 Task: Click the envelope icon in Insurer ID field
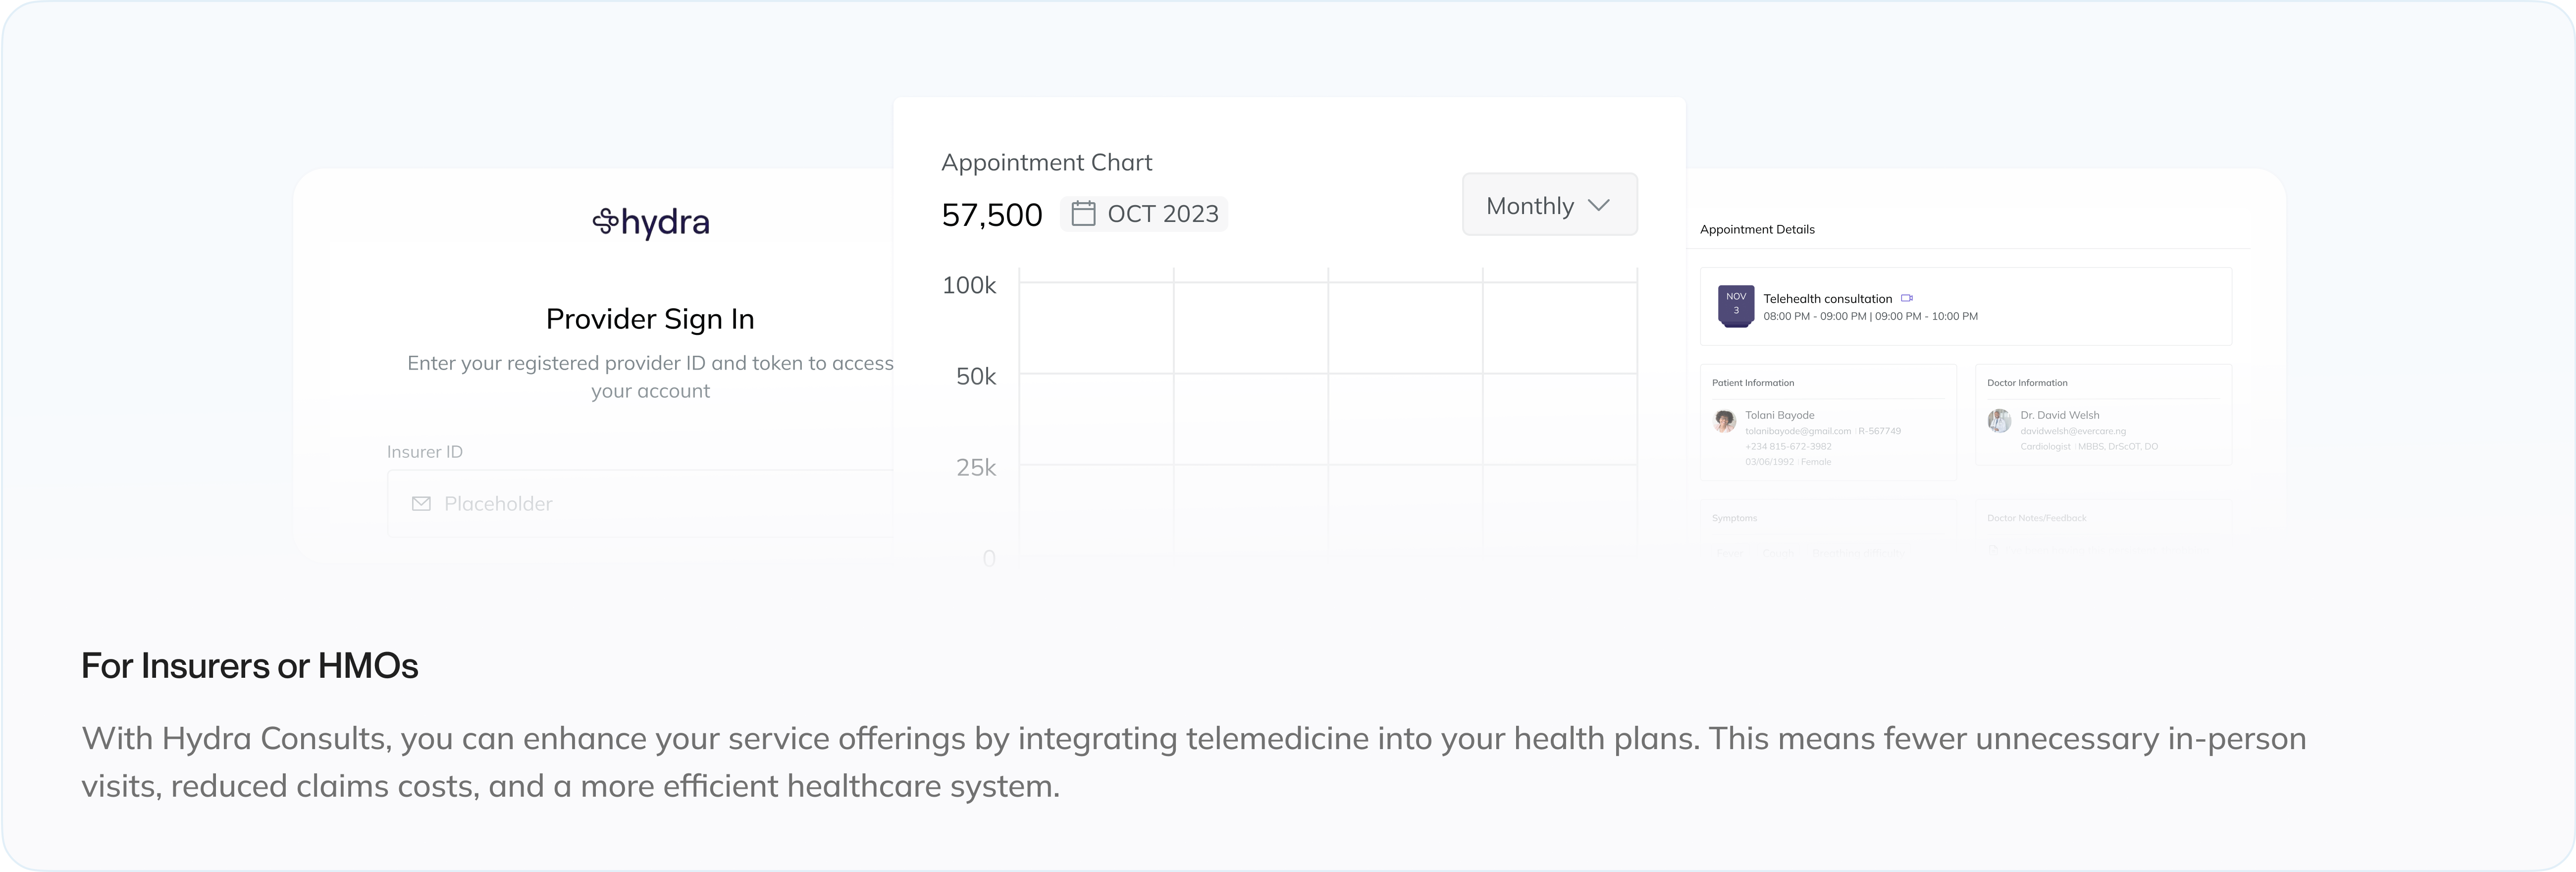[x=421, y=504]
